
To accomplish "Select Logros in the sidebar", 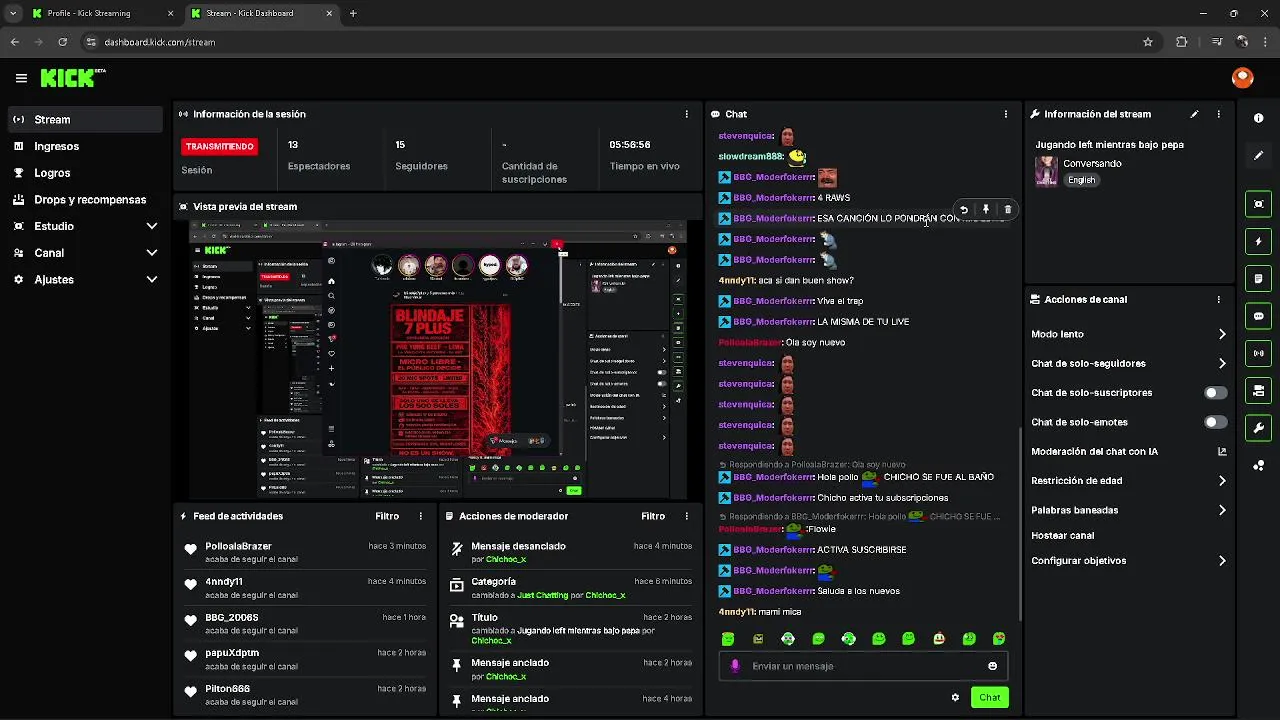I will pyautogui.click(x=85, y=173).
